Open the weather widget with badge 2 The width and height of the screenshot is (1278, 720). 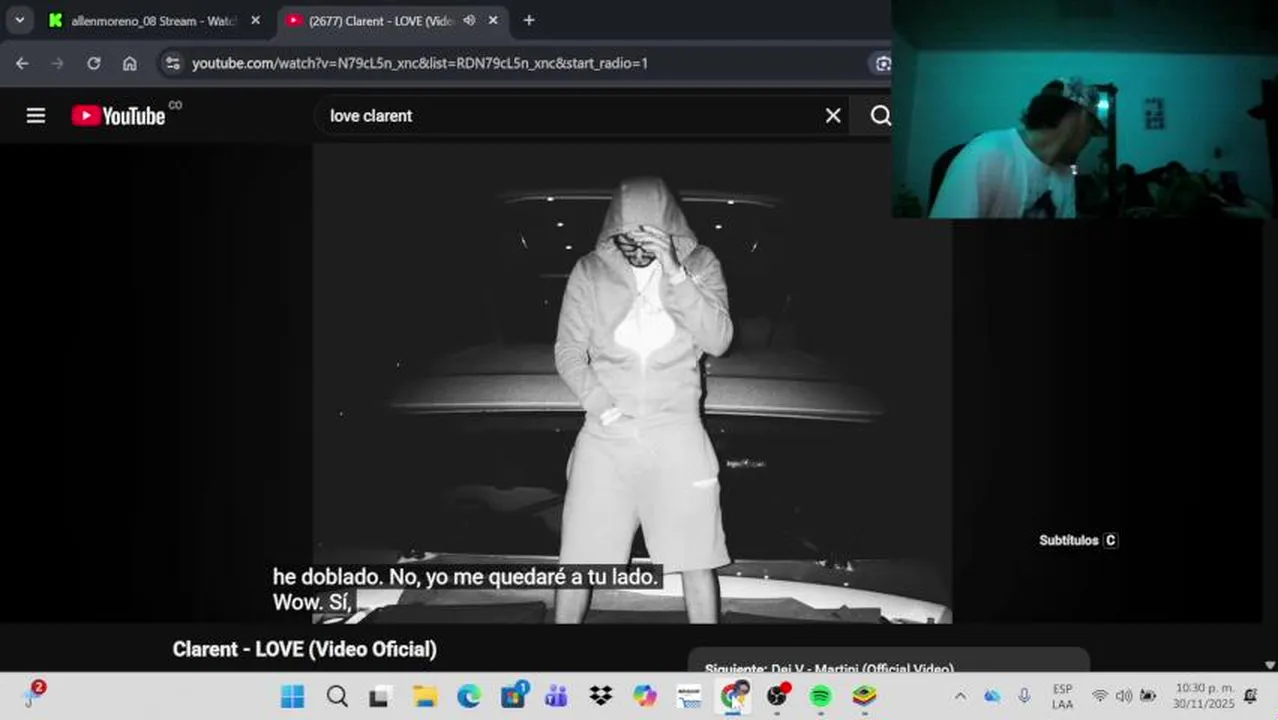point(33,695)
